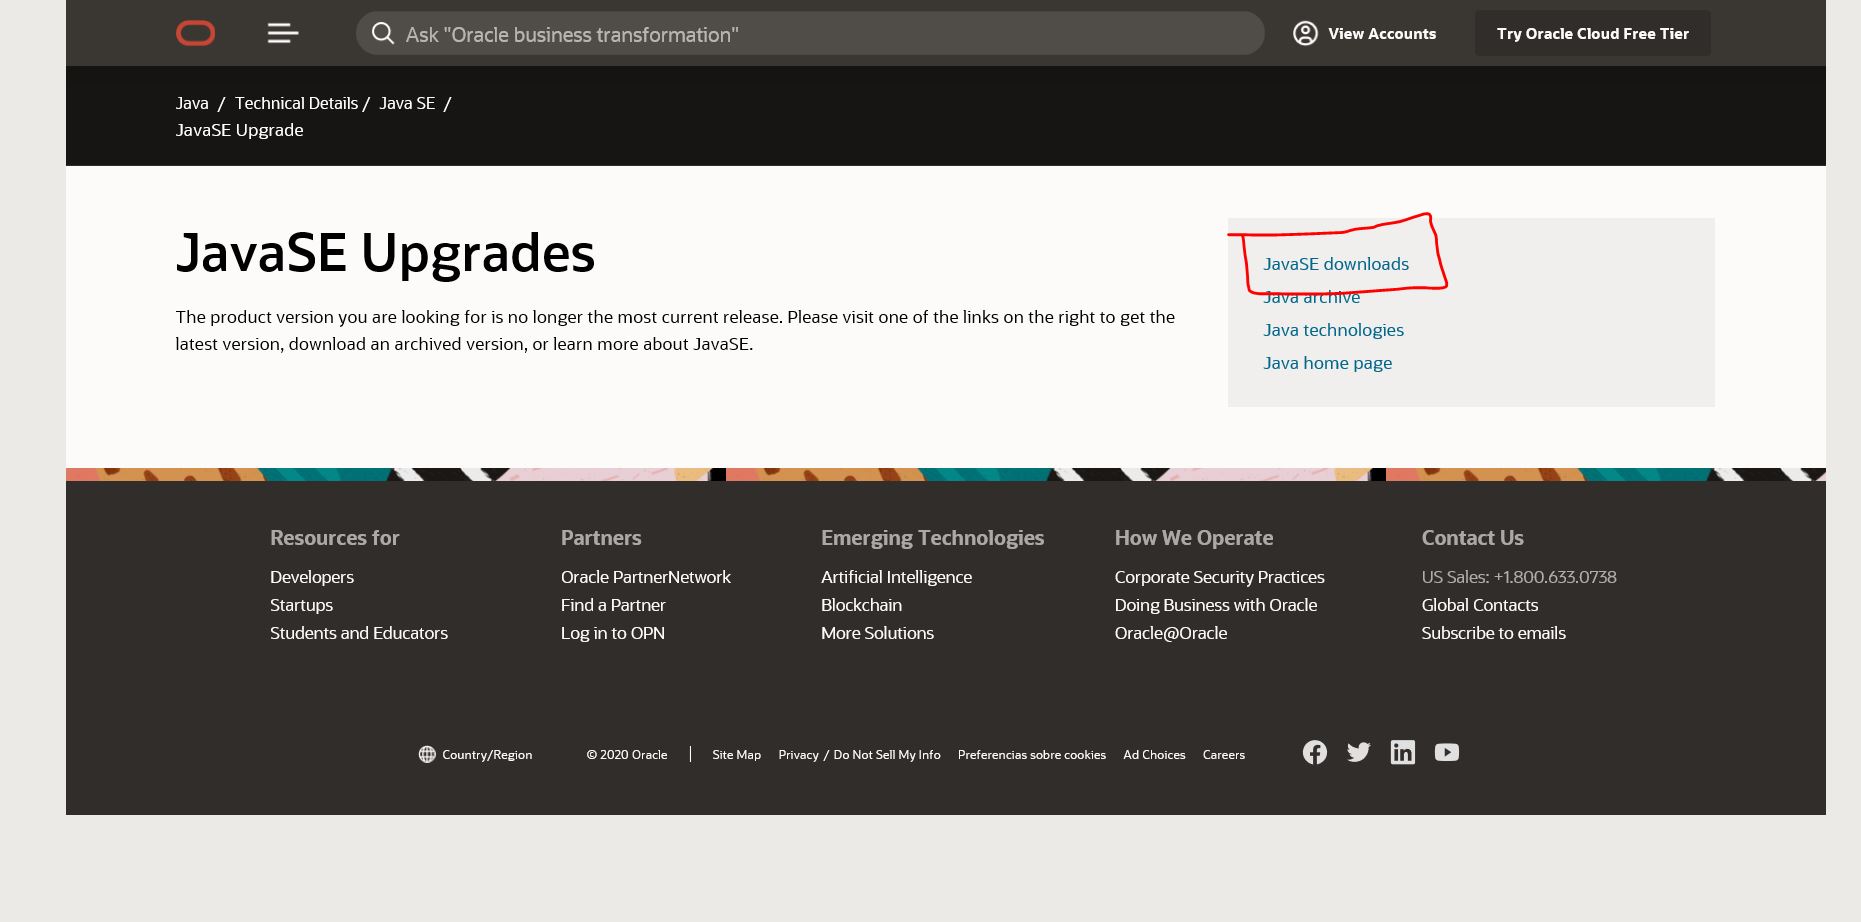The width and height of the screenshot is (1861, 922).
Task: Click the red Oracle logo
Action: 195,34
